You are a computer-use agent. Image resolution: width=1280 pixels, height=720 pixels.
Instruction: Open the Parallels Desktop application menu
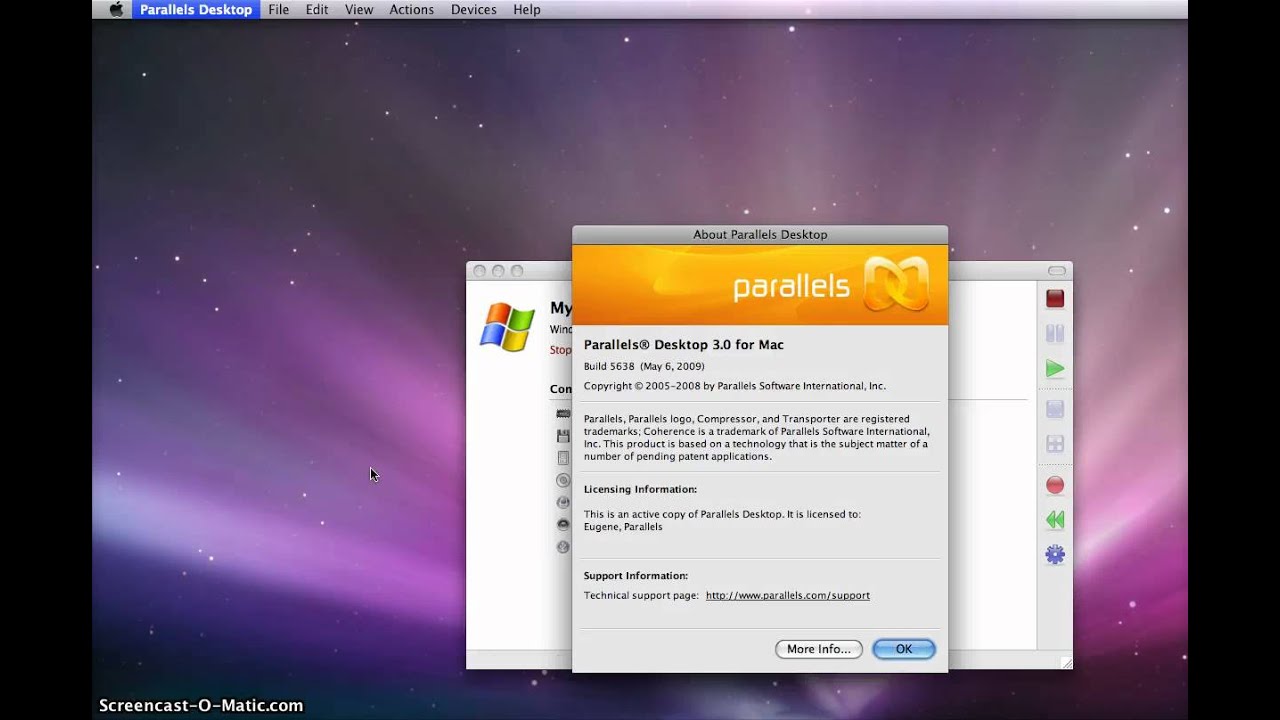(x=196, y=9)
